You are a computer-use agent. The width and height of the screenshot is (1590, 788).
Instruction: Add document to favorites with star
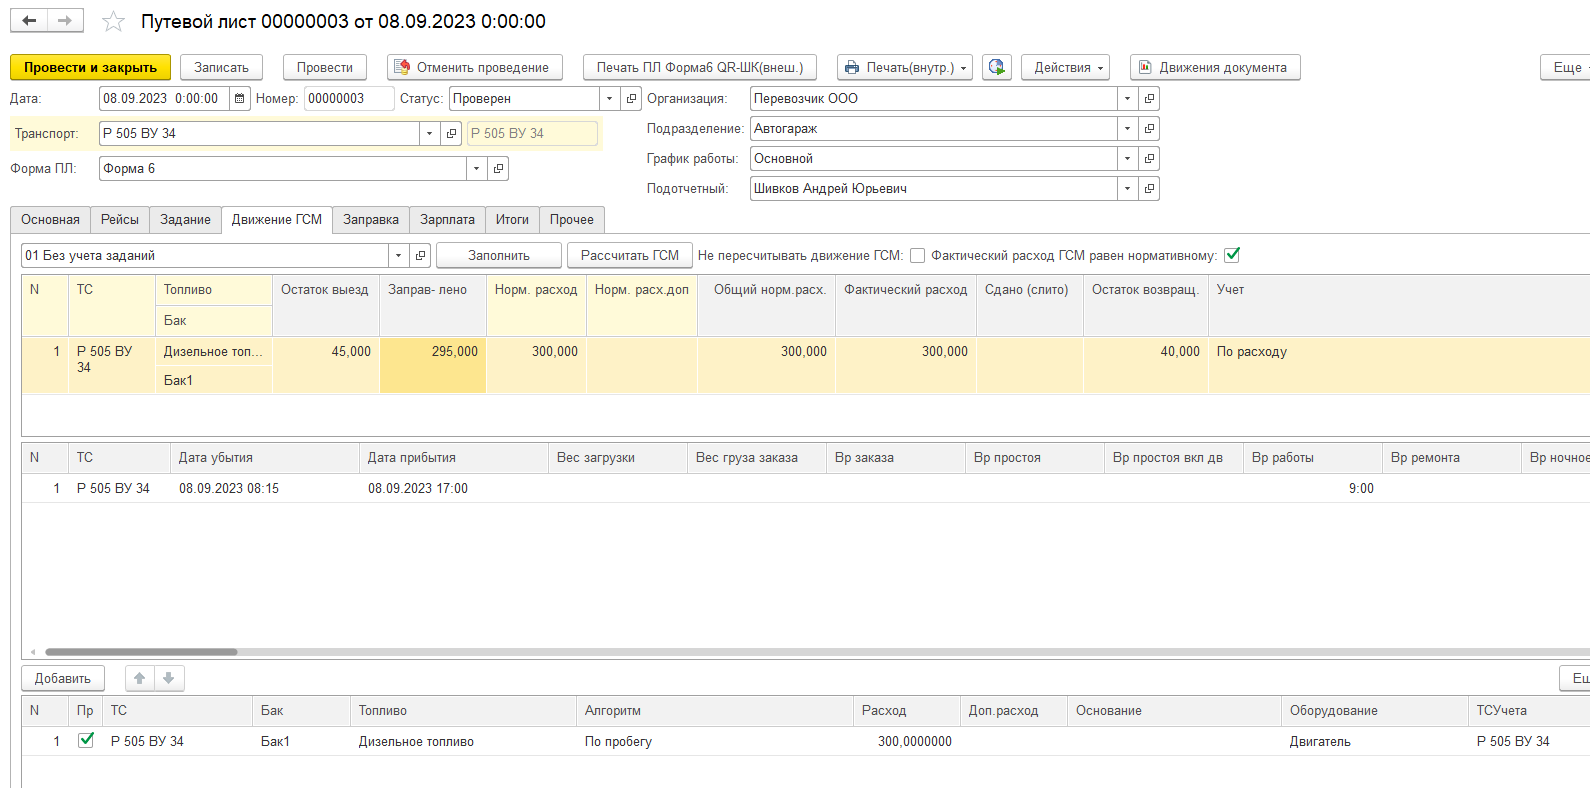pyautogui.click(x=114, y=22)
